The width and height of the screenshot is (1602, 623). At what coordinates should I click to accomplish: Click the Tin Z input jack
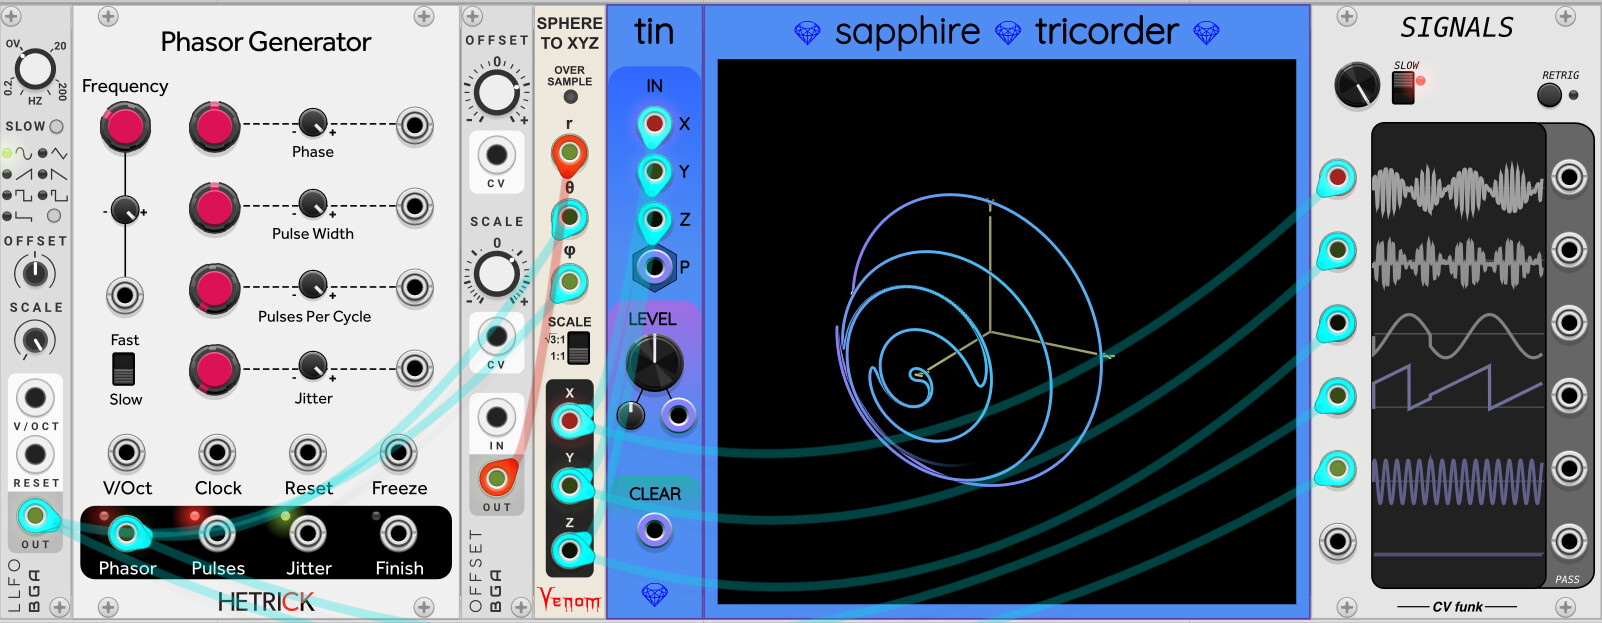[x=654, y=219]
